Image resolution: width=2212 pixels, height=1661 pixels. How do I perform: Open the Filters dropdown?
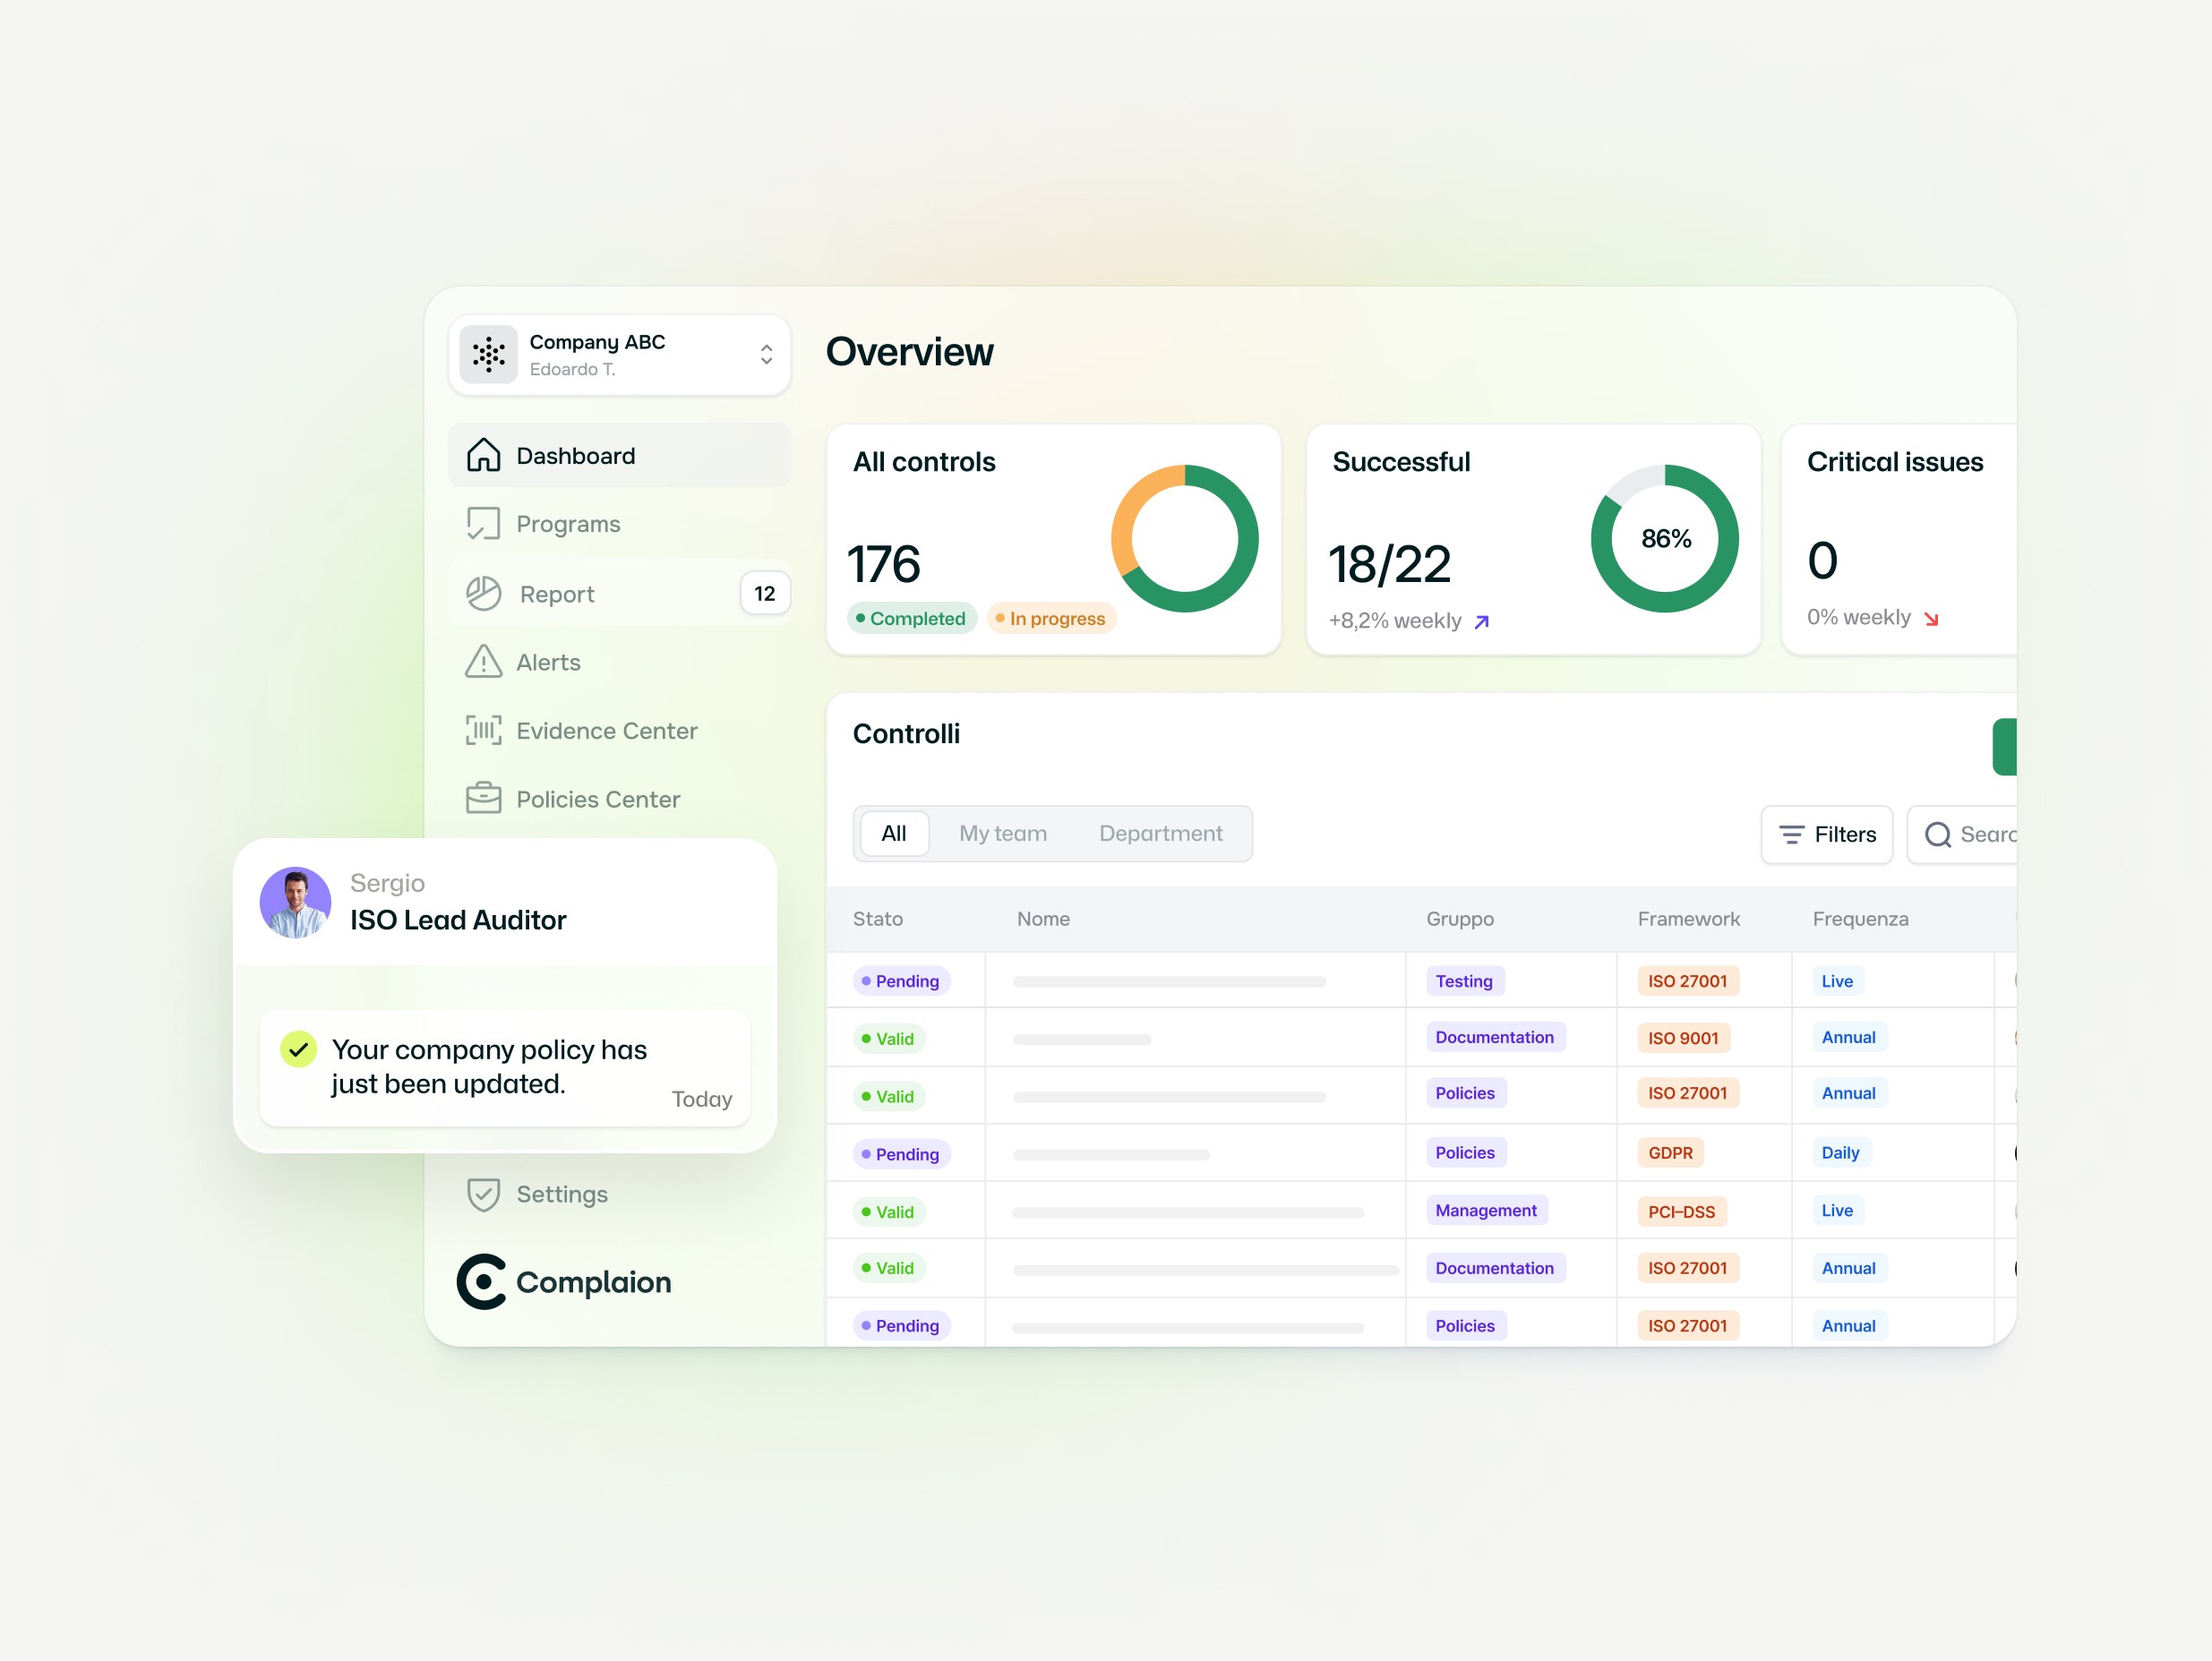pos(1826,834)
